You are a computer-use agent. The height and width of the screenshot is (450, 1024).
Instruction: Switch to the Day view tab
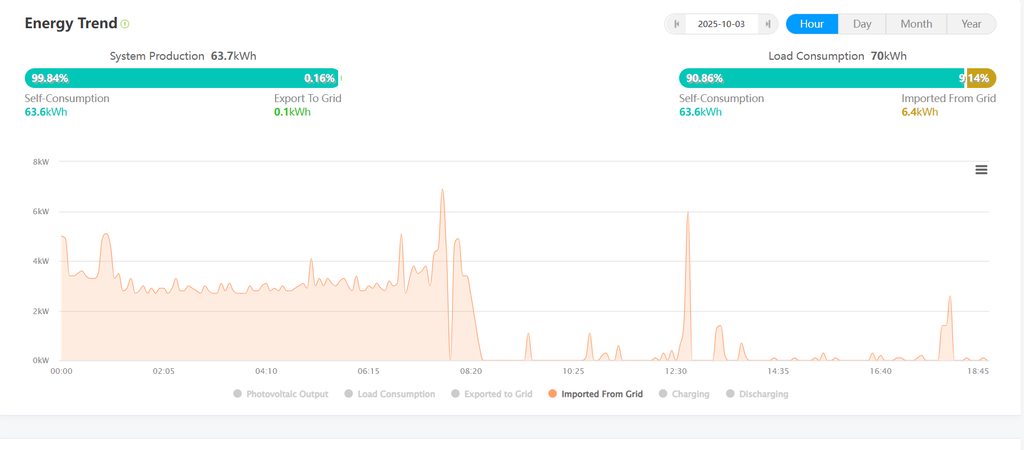(862, 24)
